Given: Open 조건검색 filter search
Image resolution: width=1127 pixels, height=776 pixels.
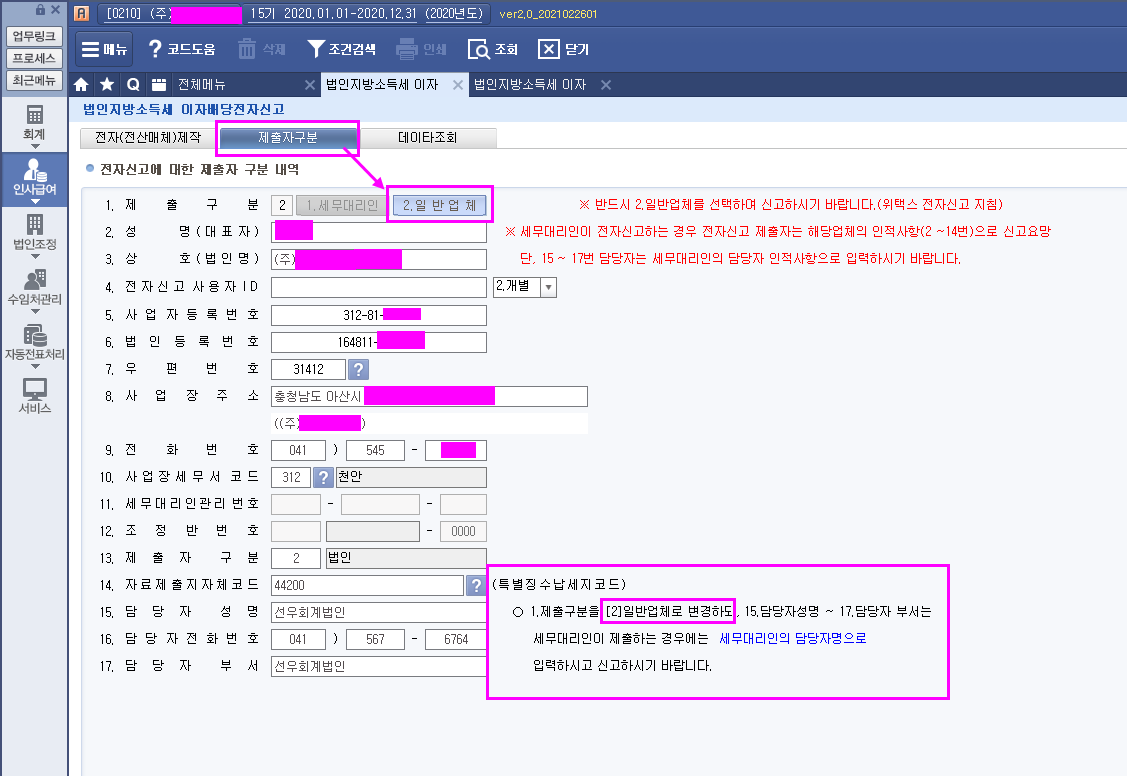Looking at the screenshot, I should coord(341,49).
